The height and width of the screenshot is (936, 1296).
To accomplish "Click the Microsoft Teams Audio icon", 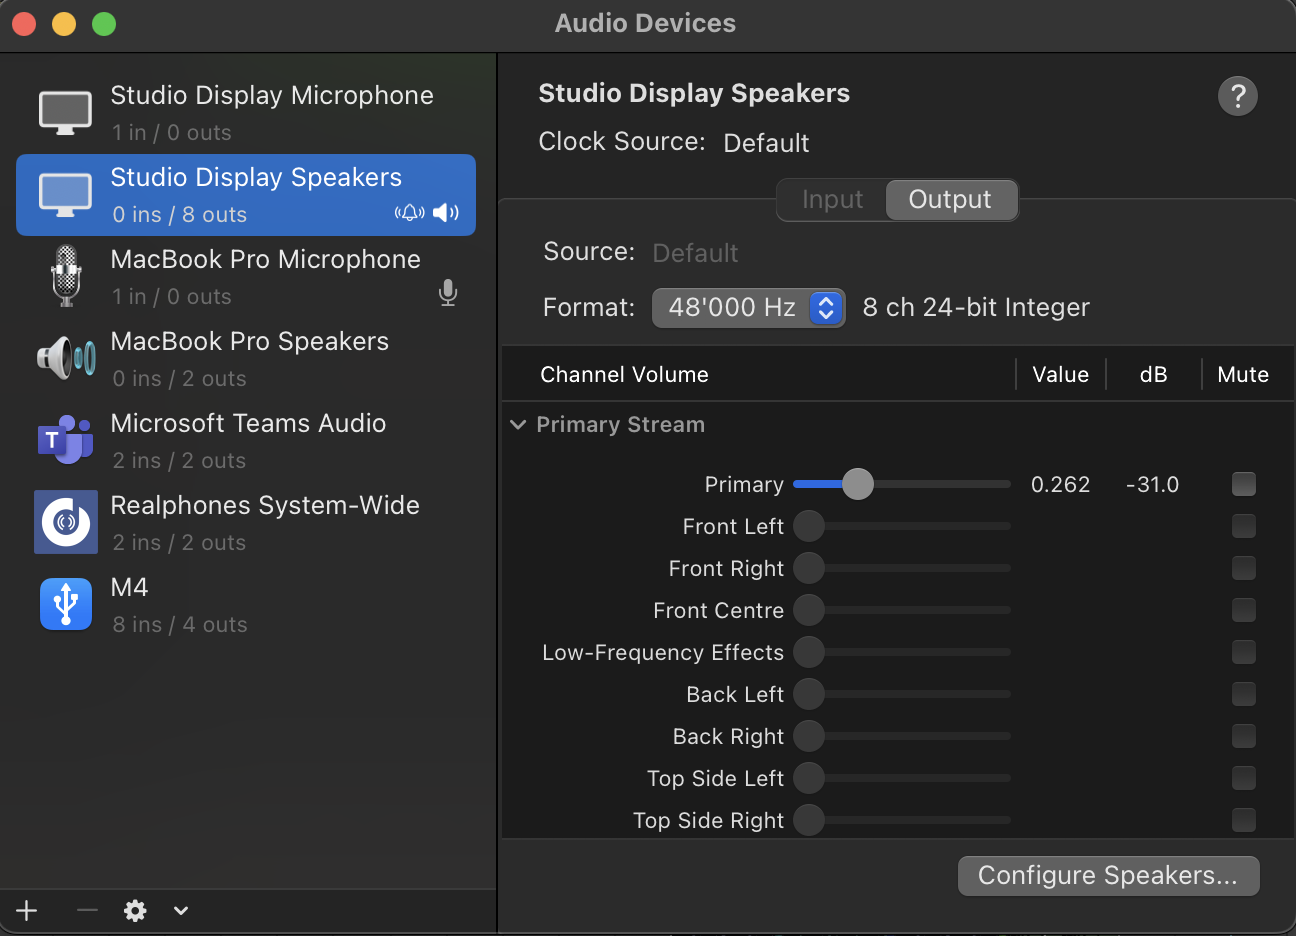I will coord(66,439).
